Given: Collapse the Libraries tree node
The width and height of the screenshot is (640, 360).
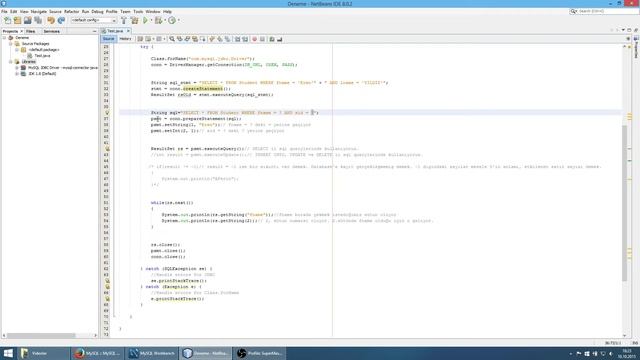Looking at the screenshot, I should [x=11, y=62].
